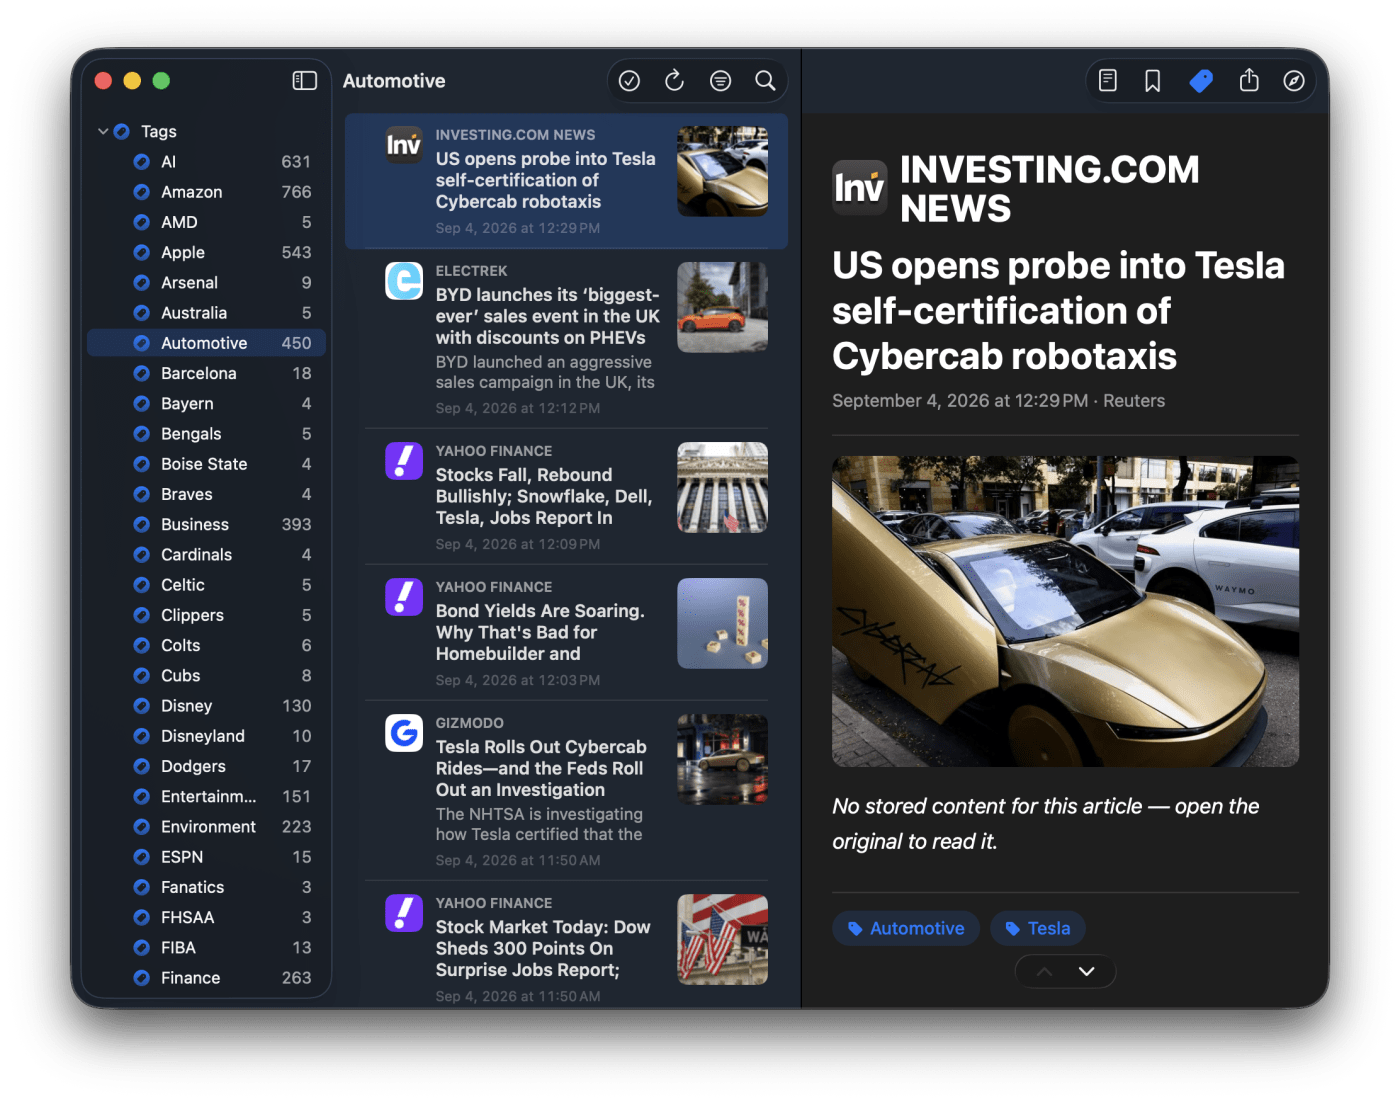The height and width of the screenshot is (1102, 1400).
Task: Select the Boise State tag
Action: click(207, 464)
